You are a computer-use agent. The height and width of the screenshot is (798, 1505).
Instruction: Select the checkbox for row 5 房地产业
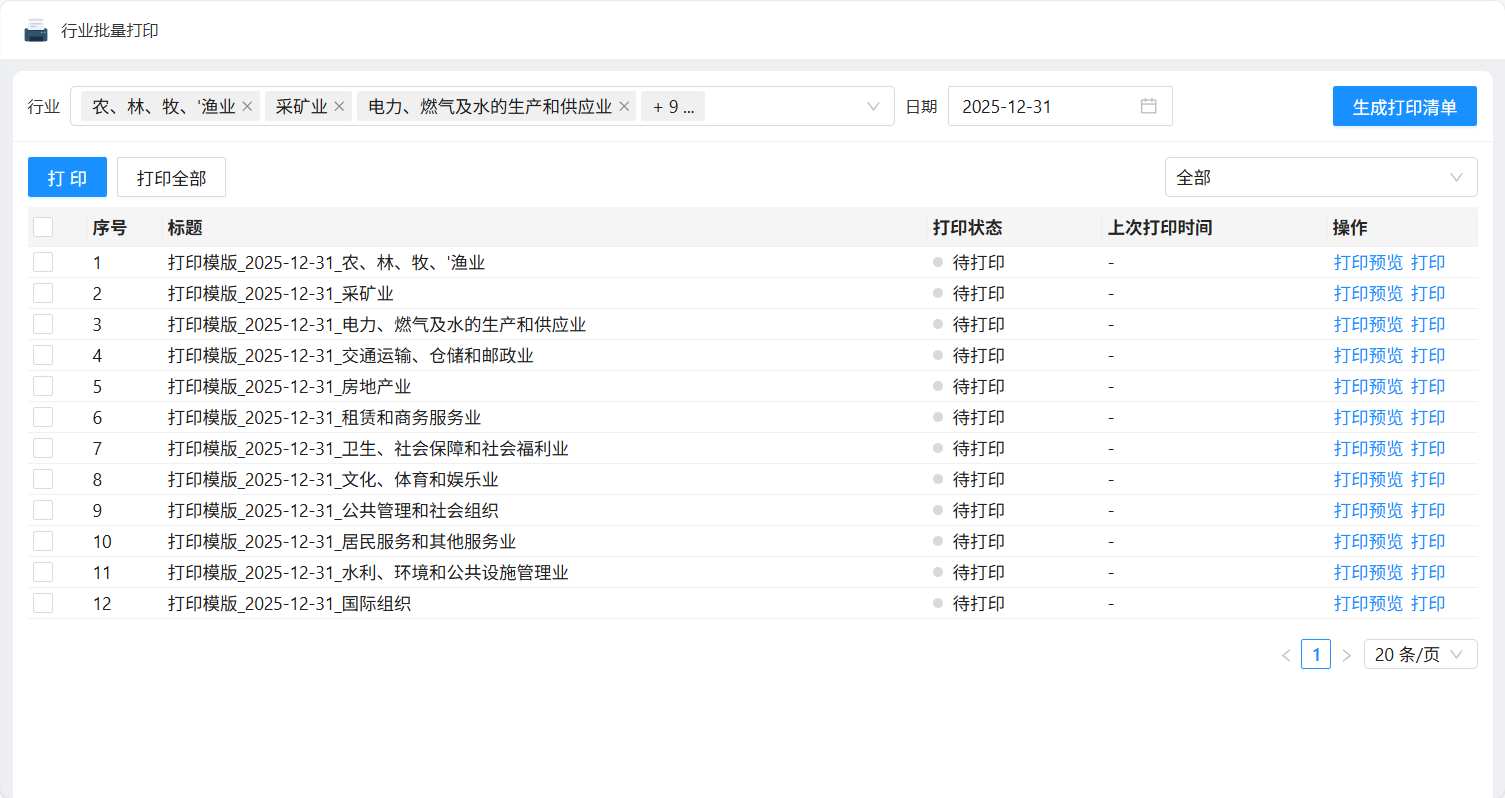click(x=43, y=386)
